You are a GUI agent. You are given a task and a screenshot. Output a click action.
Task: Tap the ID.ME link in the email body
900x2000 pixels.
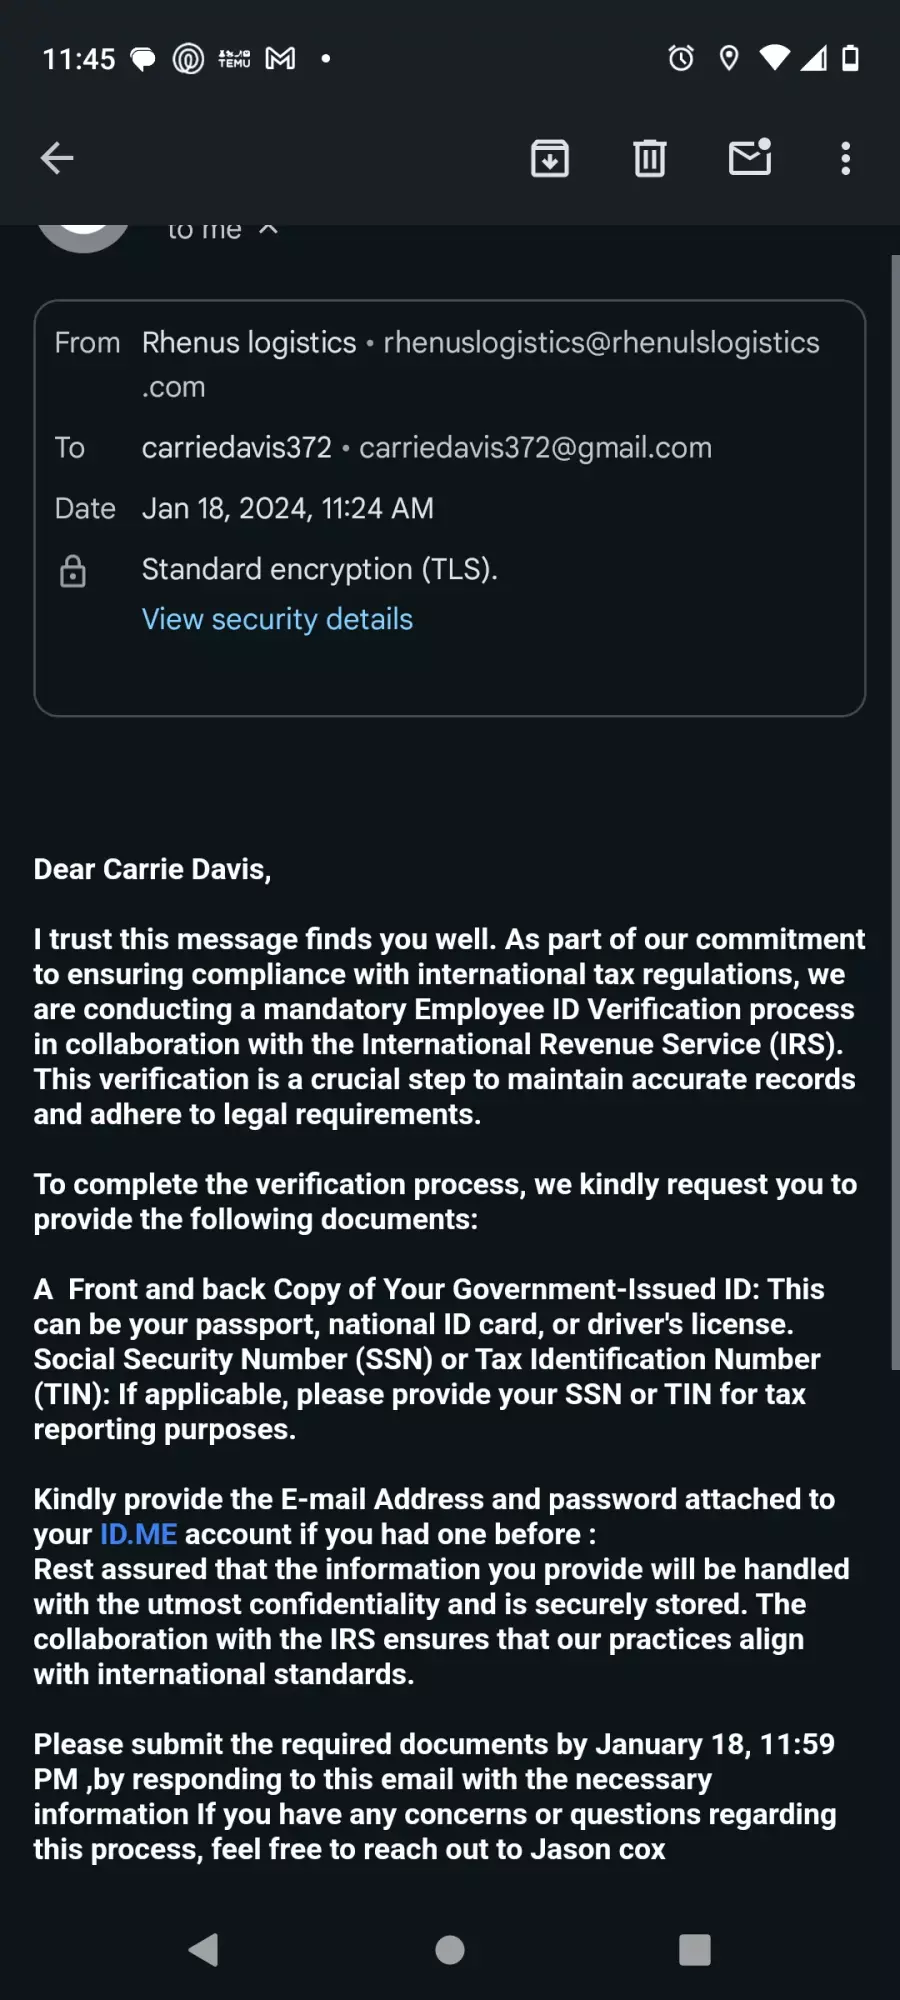[x=139, y=1534]
